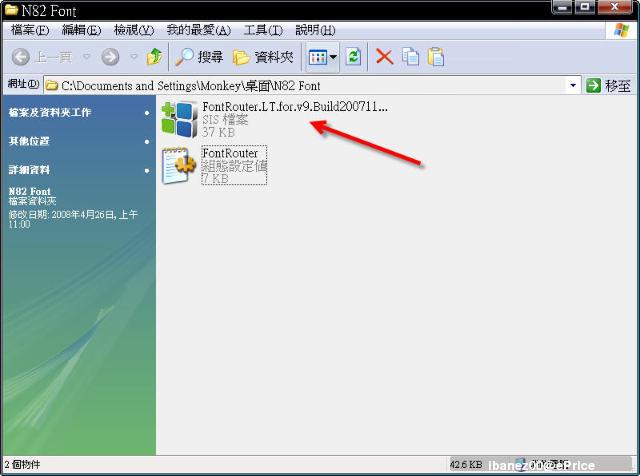The width and height of the screenshot is (640, 476).
Task: Click the 移至 Go button
Action: pos(608,85)
